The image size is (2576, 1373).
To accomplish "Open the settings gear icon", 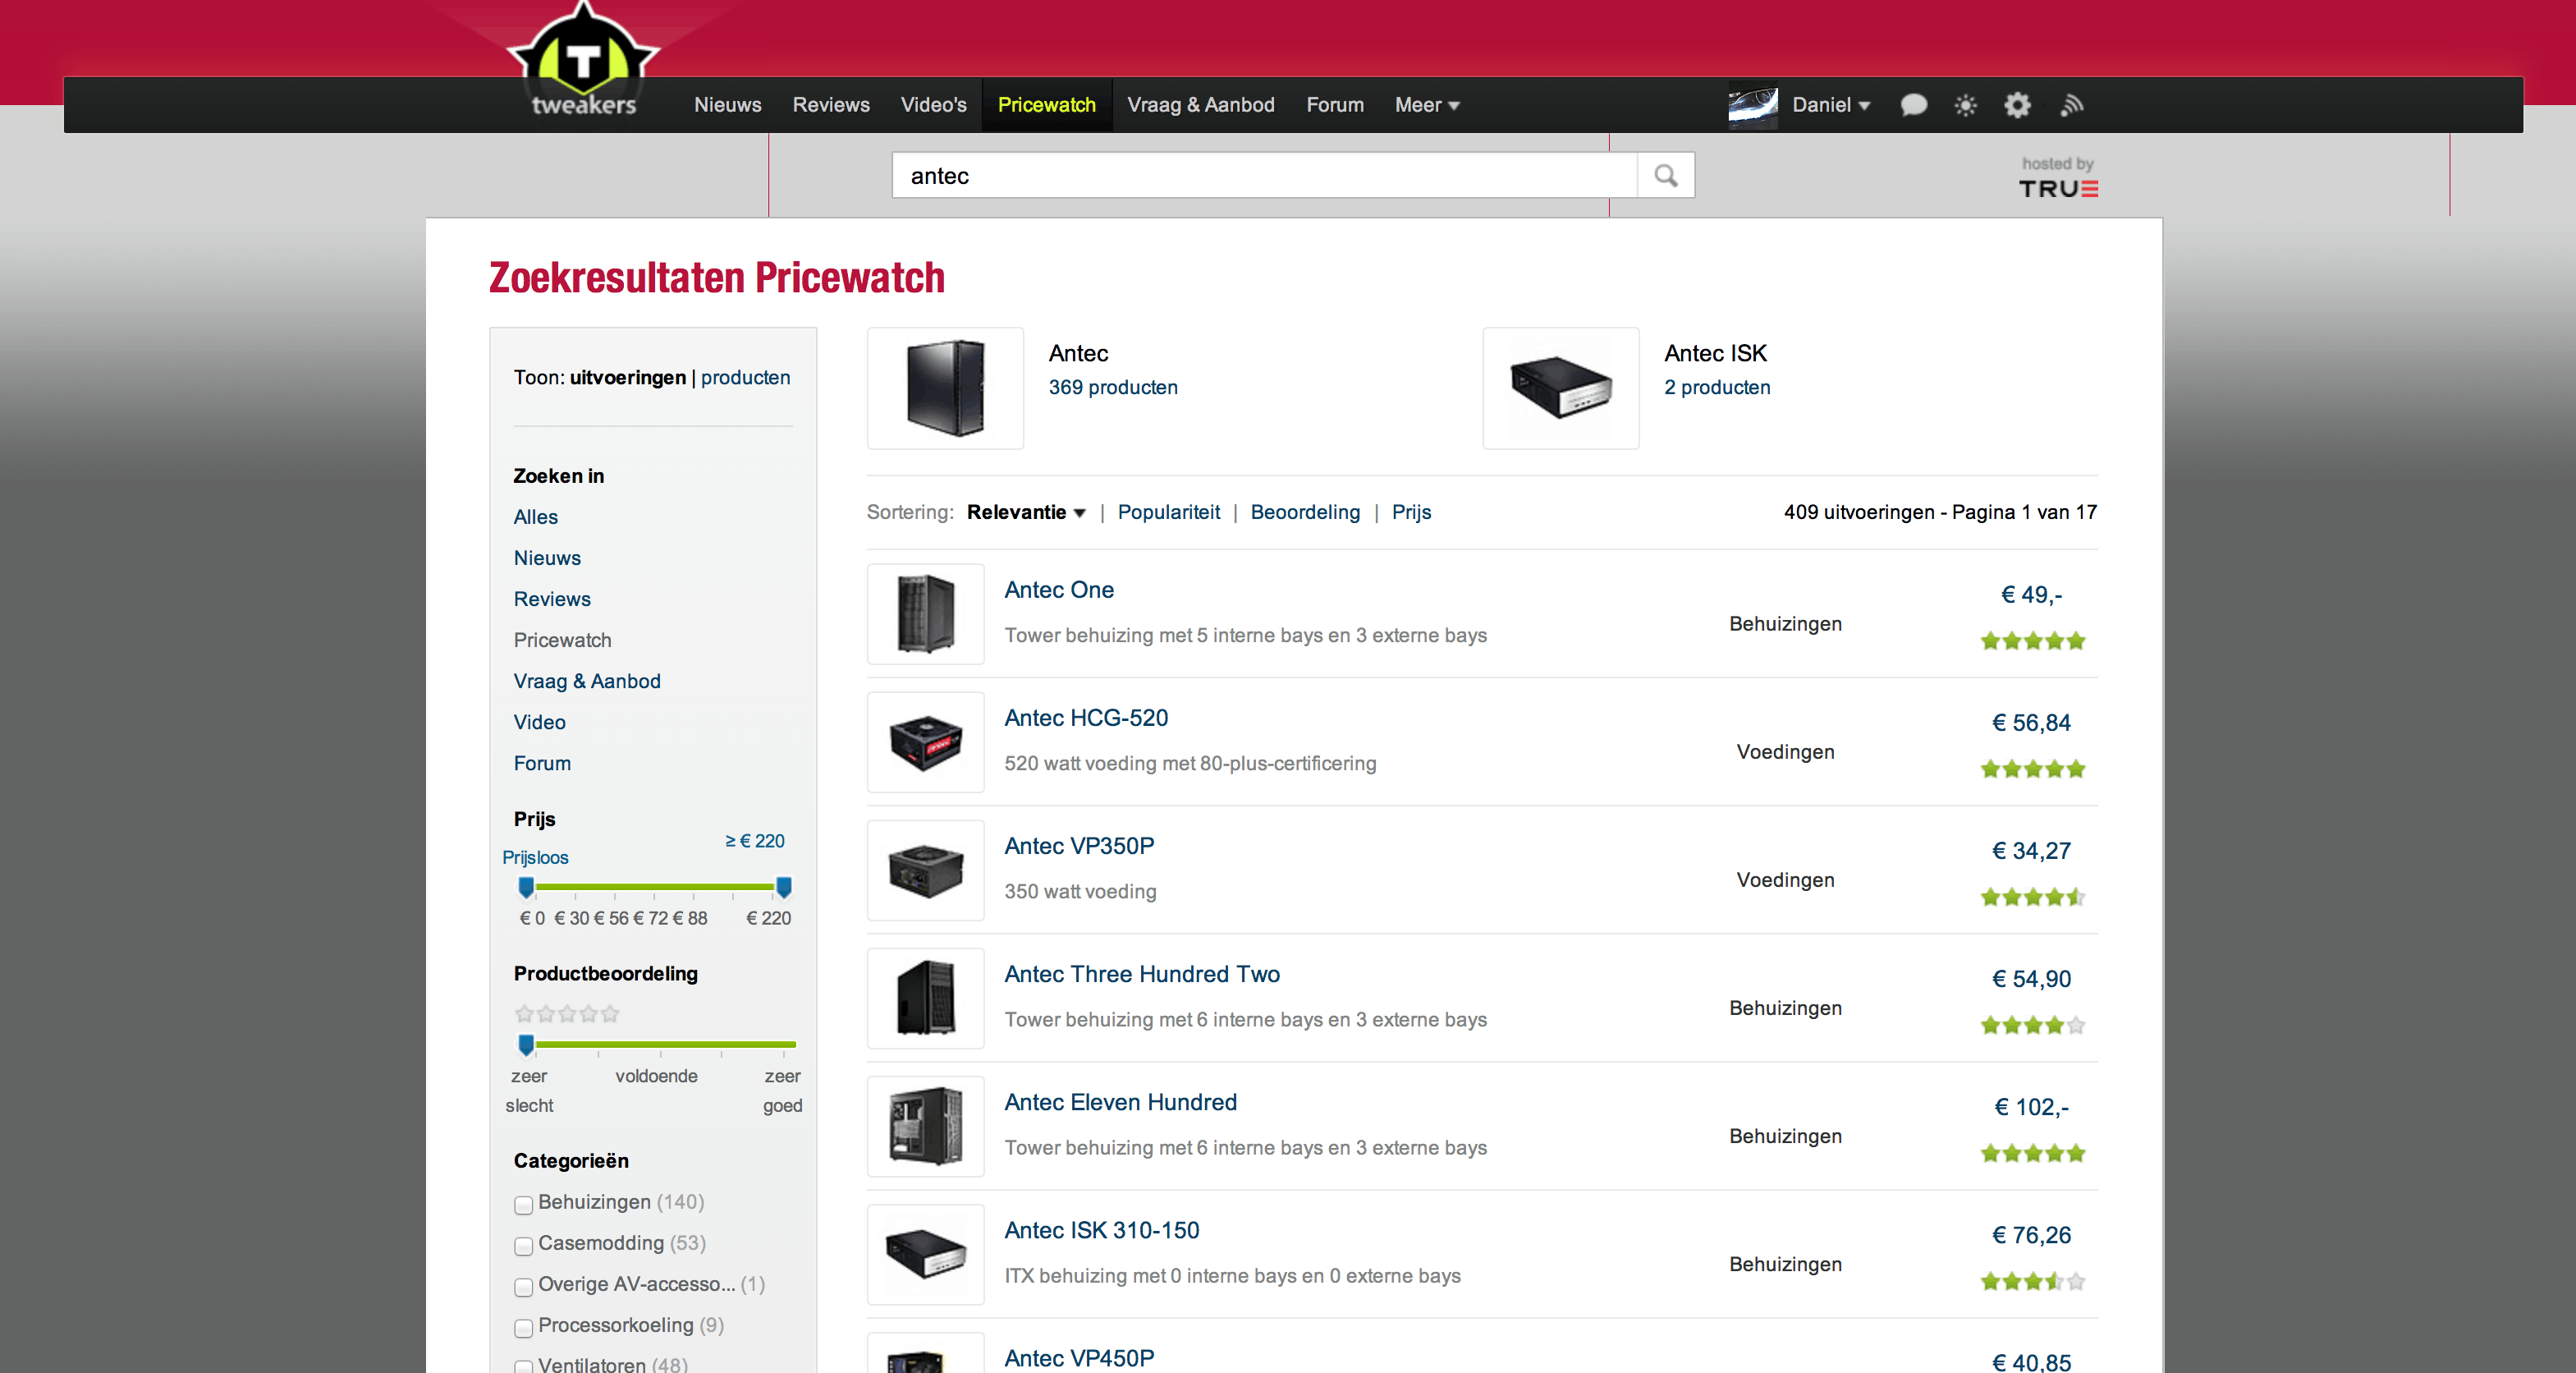I will pyautogui.click(x=2017, y=105).
